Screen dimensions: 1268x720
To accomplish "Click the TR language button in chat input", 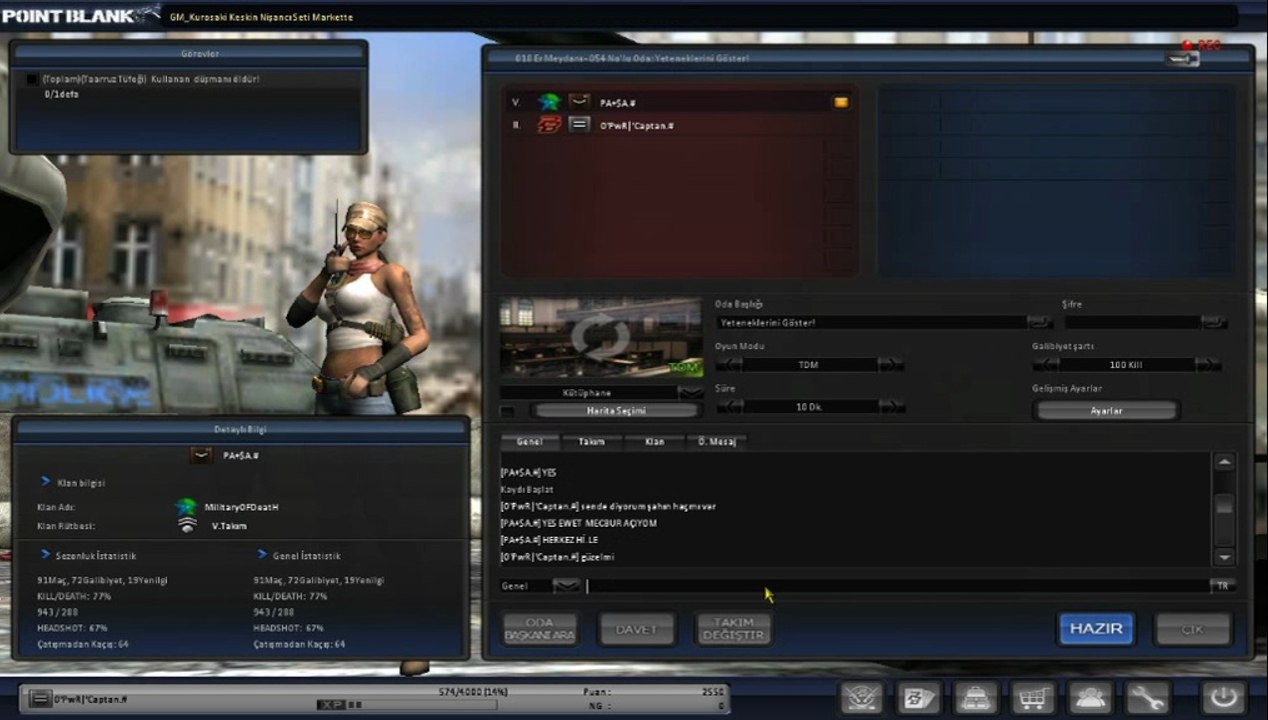I will coord(1222,586).
